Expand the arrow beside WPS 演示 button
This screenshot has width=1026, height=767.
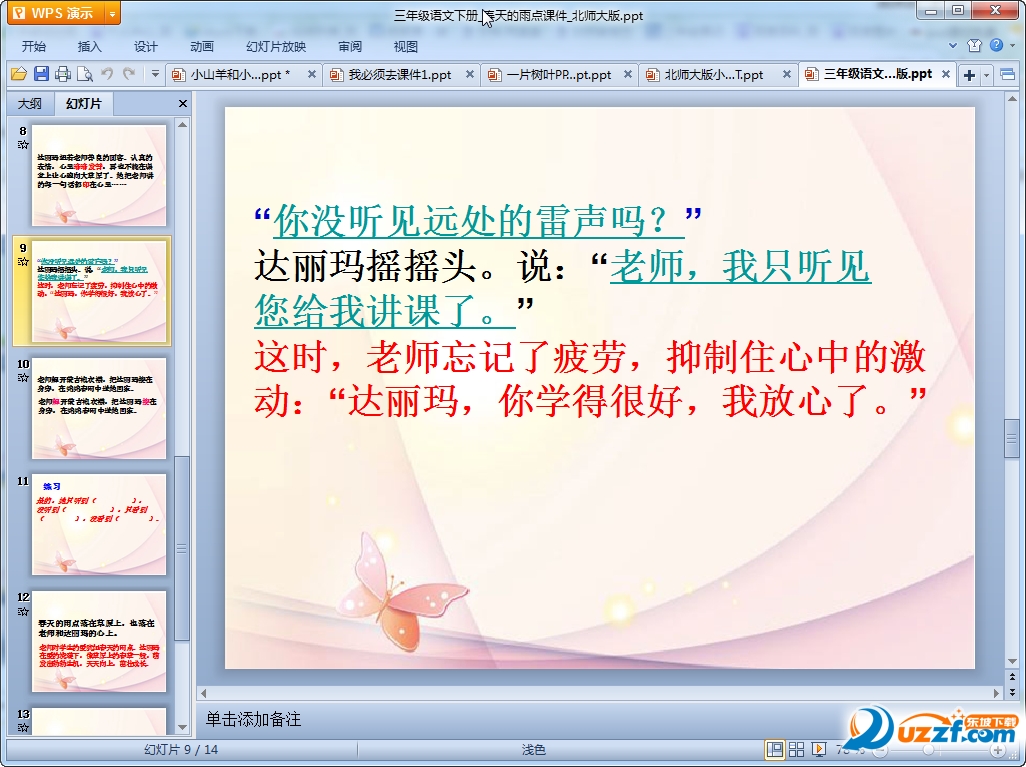tap(113, 13)
